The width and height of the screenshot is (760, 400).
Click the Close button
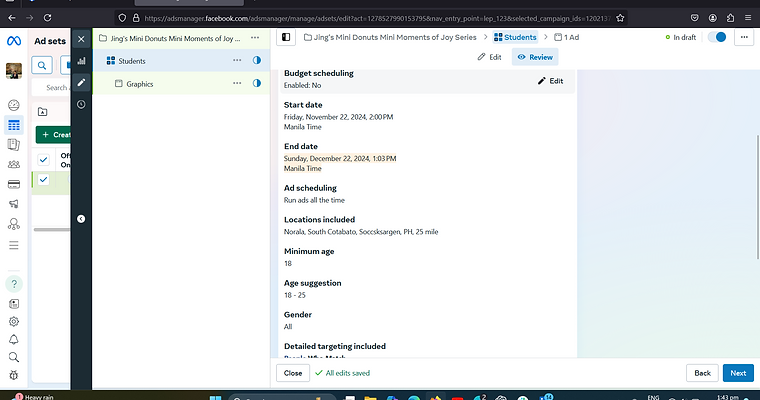click(x=293, y=373)
